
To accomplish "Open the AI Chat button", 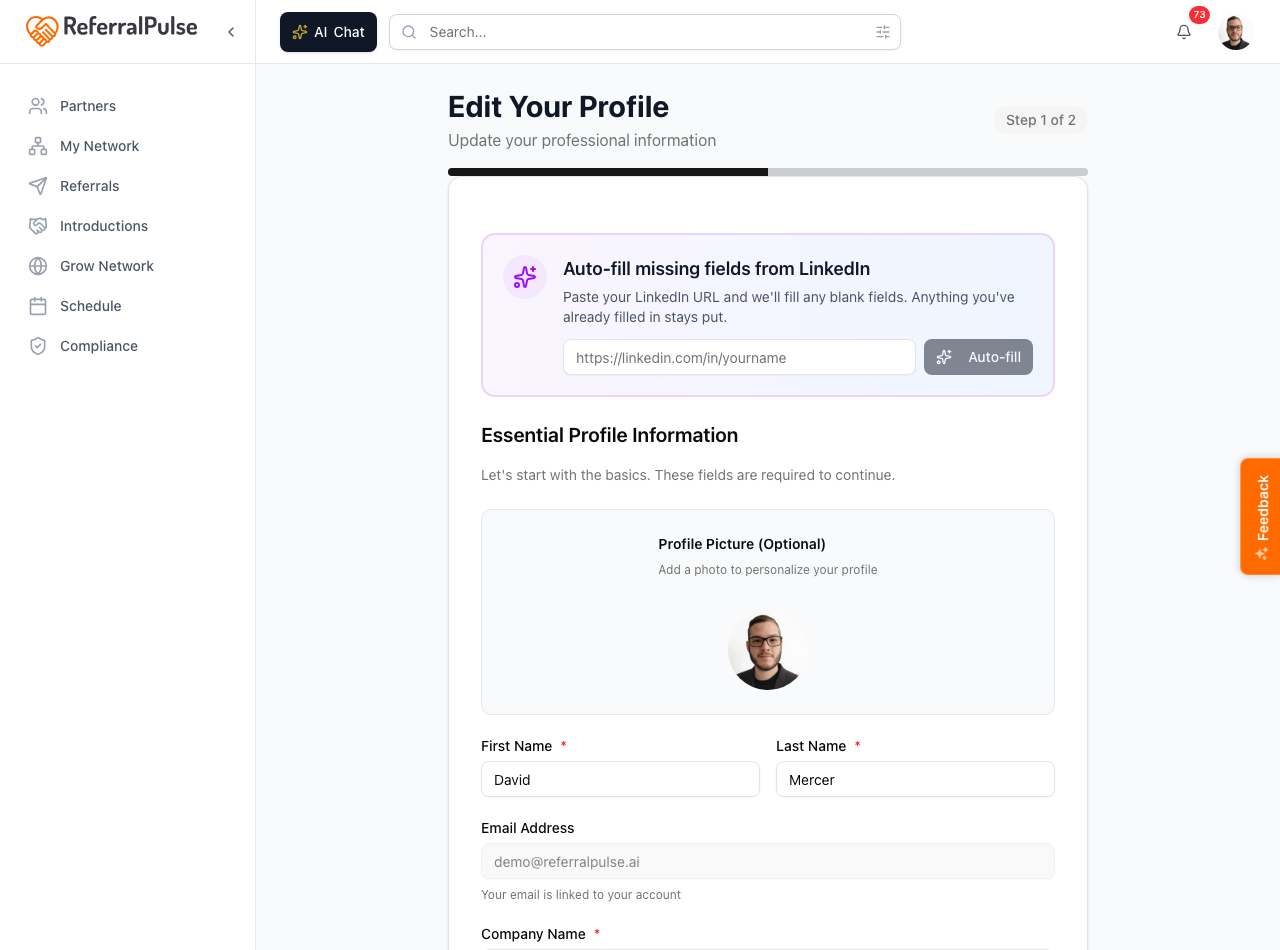I will (x=328, y=32).
